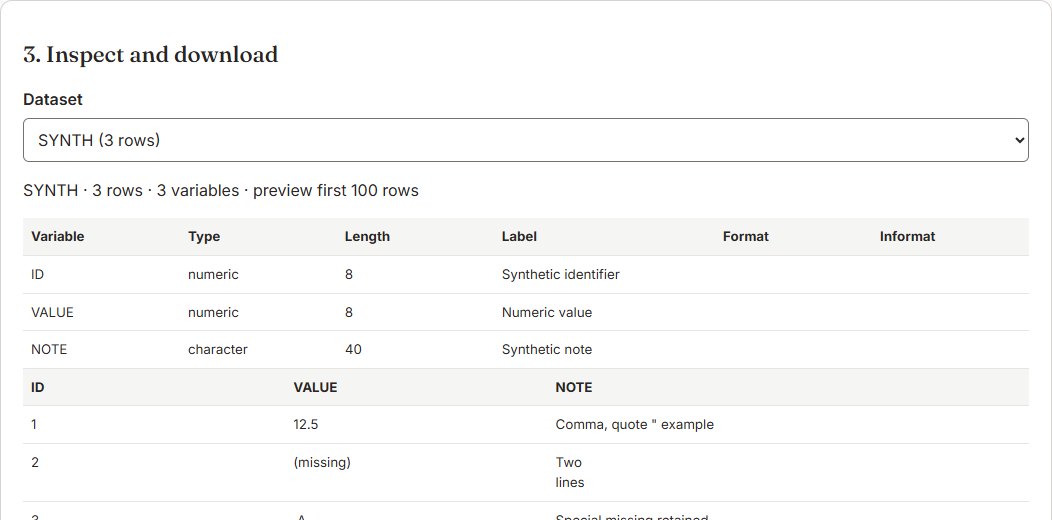The height and width of the screenshot is (520, 1052).
Task: Click ID cell '2' in the data preview
Action: pos(35,462)
